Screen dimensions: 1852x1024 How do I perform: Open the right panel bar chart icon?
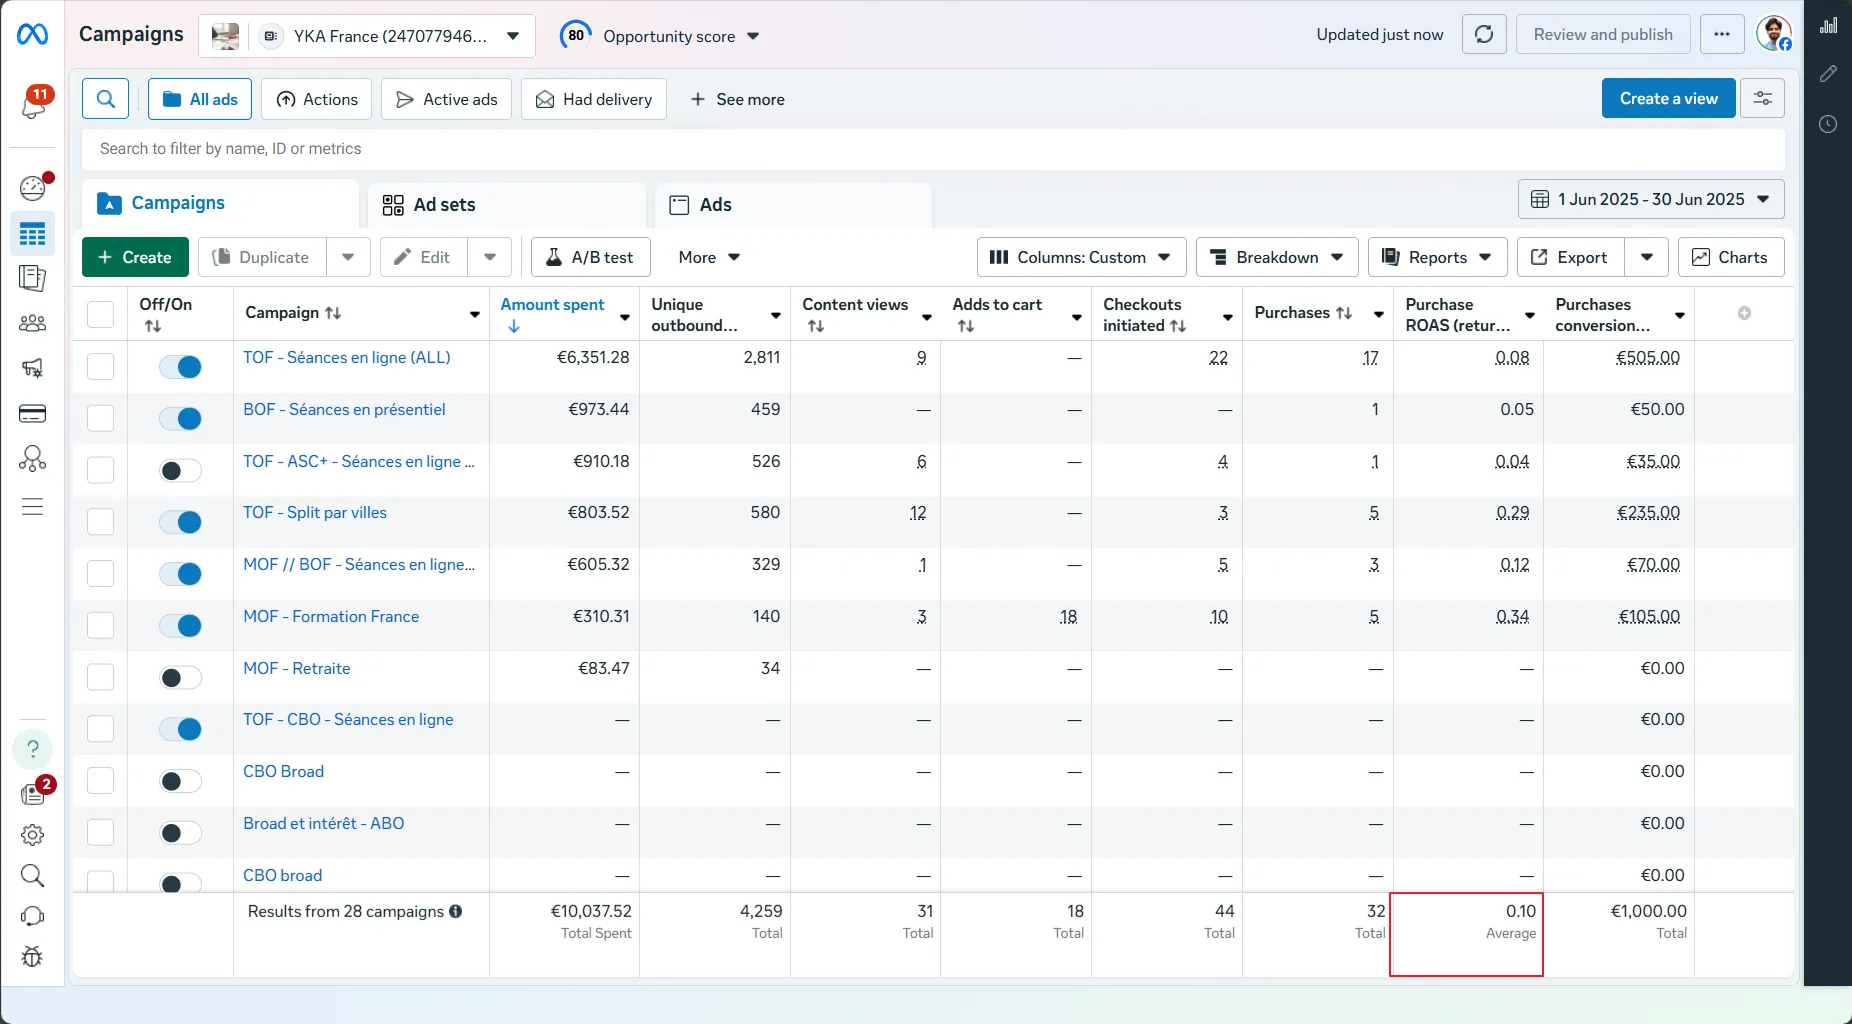(1829, 25)
